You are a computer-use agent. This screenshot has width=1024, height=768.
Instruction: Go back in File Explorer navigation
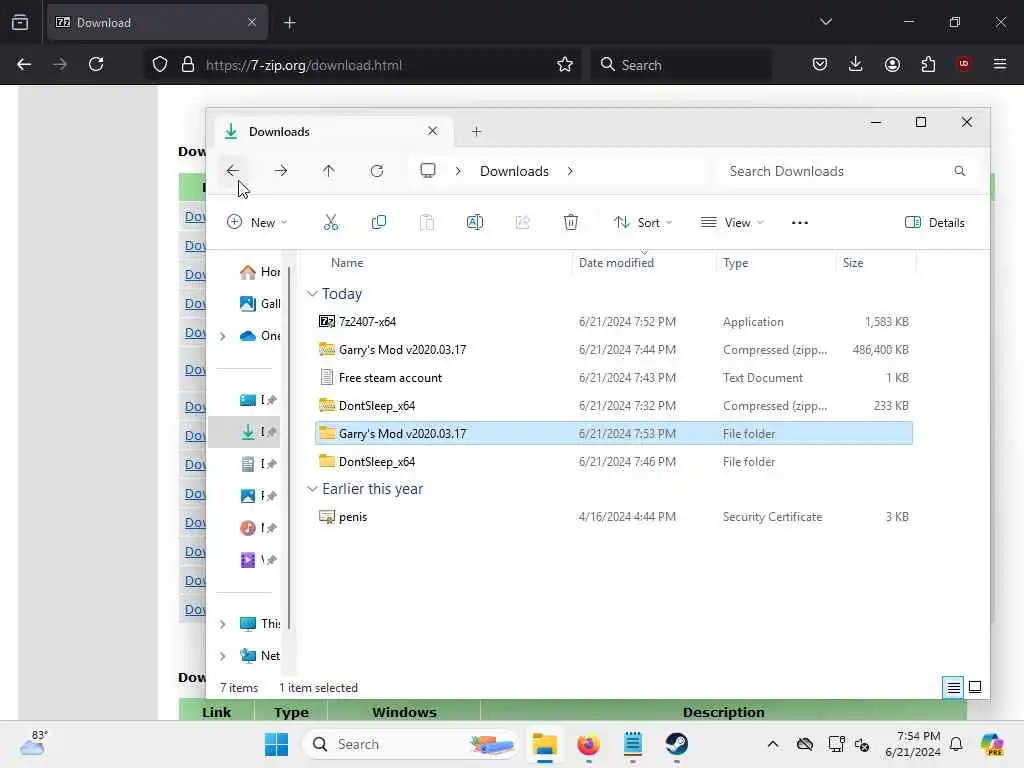coord(232,171)
